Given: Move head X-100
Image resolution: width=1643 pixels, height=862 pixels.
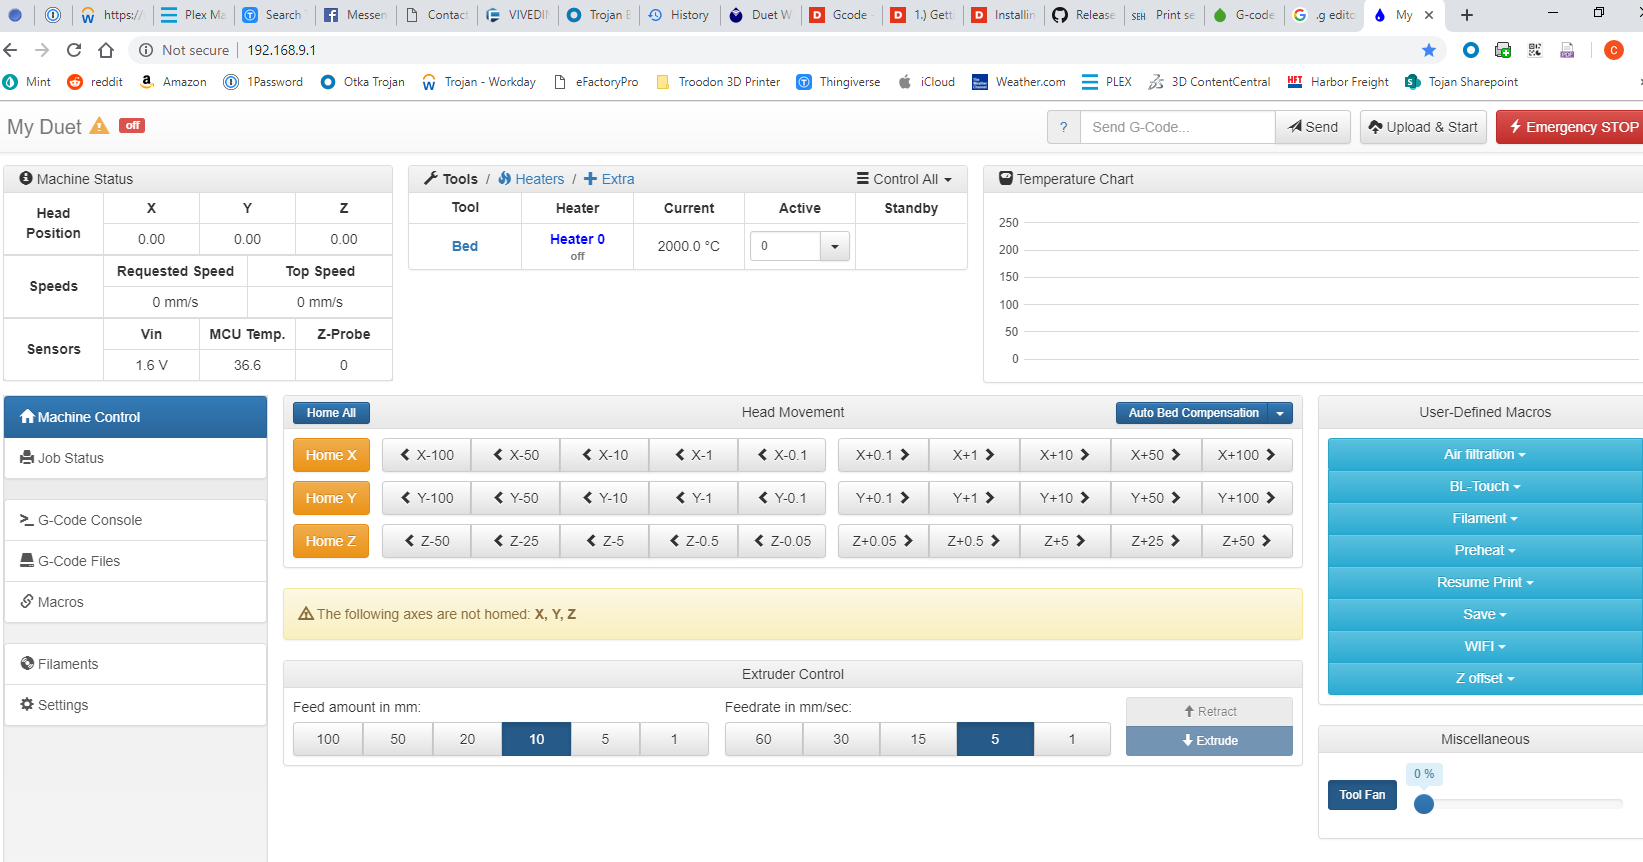Looking at the screenshot, I should 427,455.
